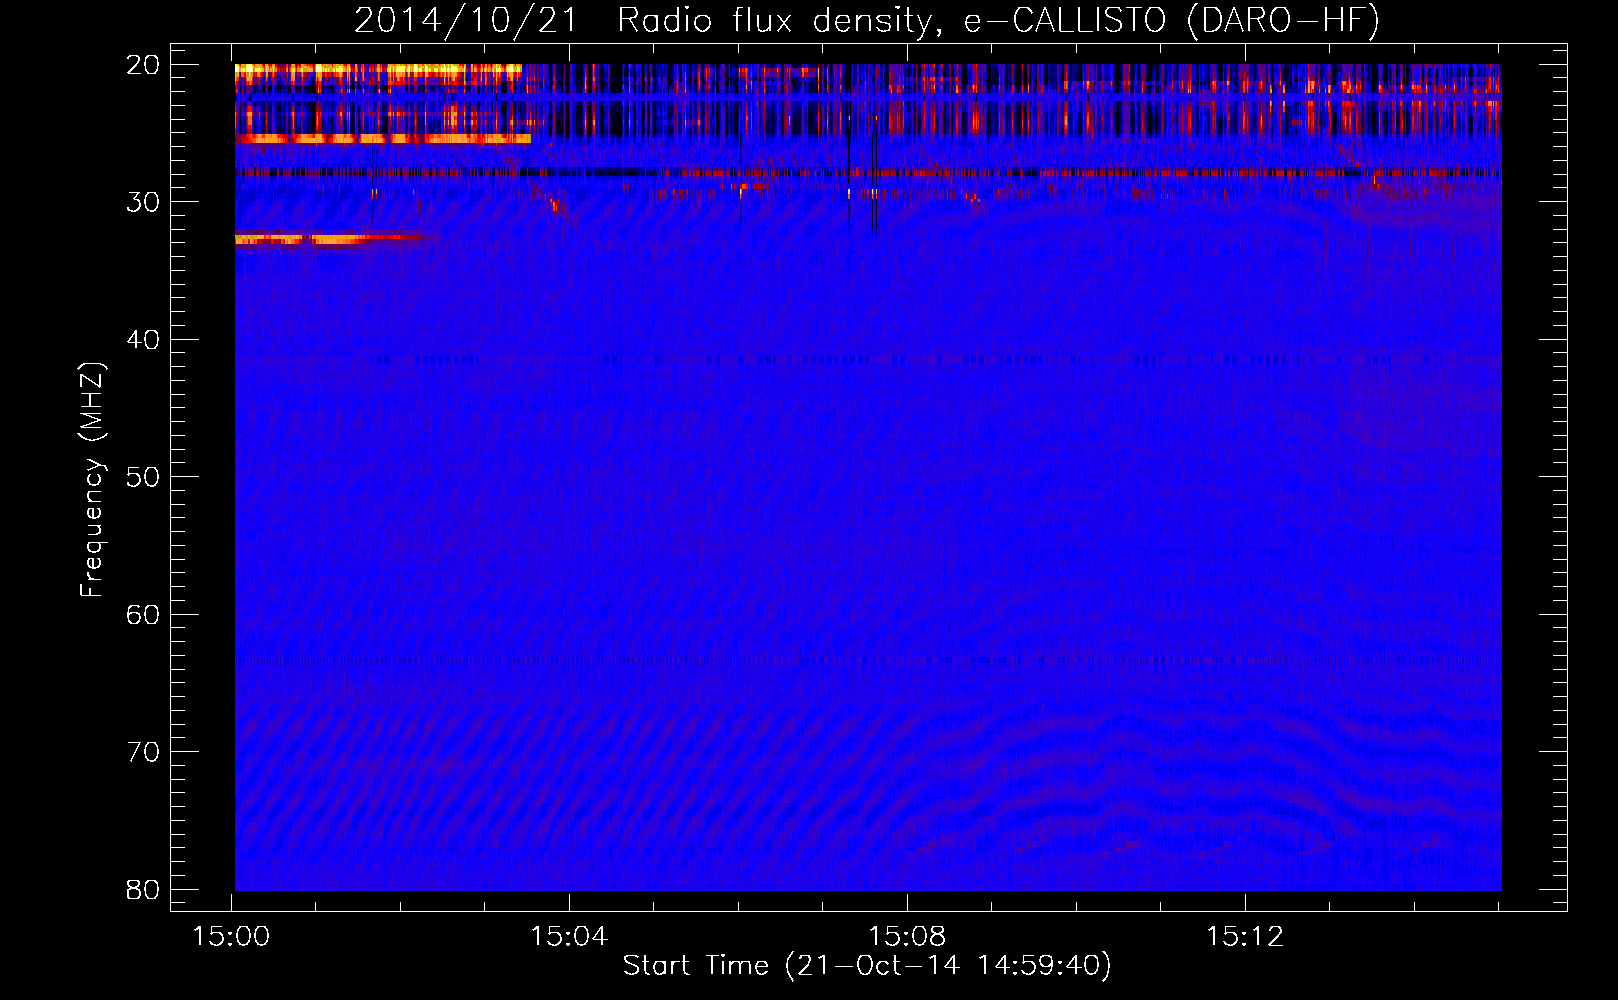Click the bright yellow band at 20 MHz
The width and height of the screenshot is (1618, 1000).
pos(378,72)
